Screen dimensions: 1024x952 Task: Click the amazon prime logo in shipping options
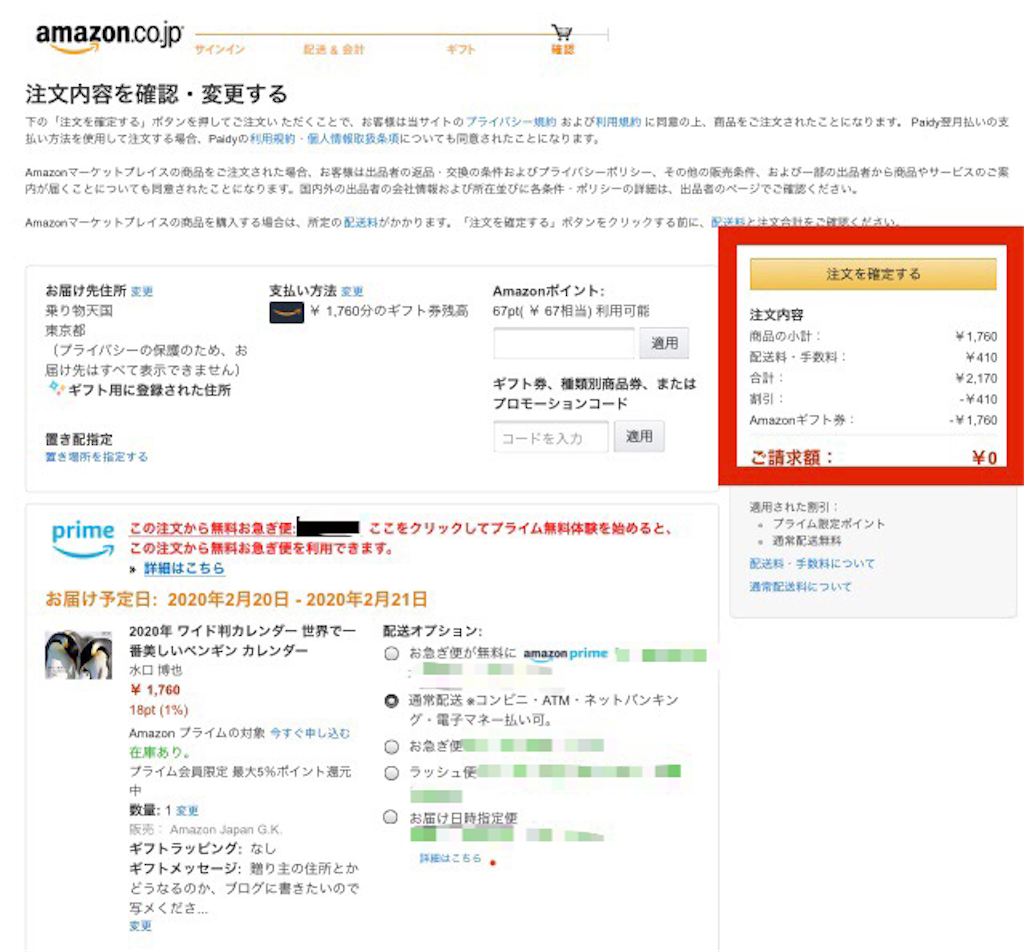click(x=566, y=654)
